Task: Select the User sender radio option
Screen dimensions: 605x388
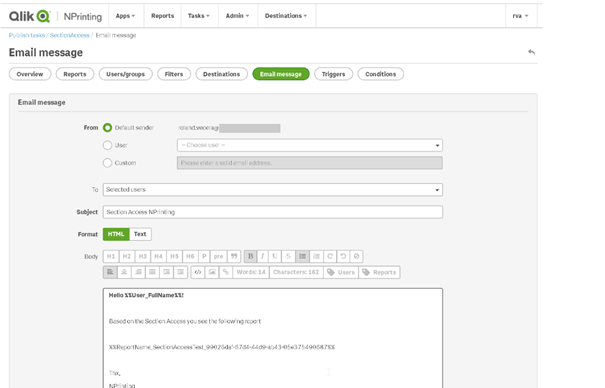Action: 107,145
